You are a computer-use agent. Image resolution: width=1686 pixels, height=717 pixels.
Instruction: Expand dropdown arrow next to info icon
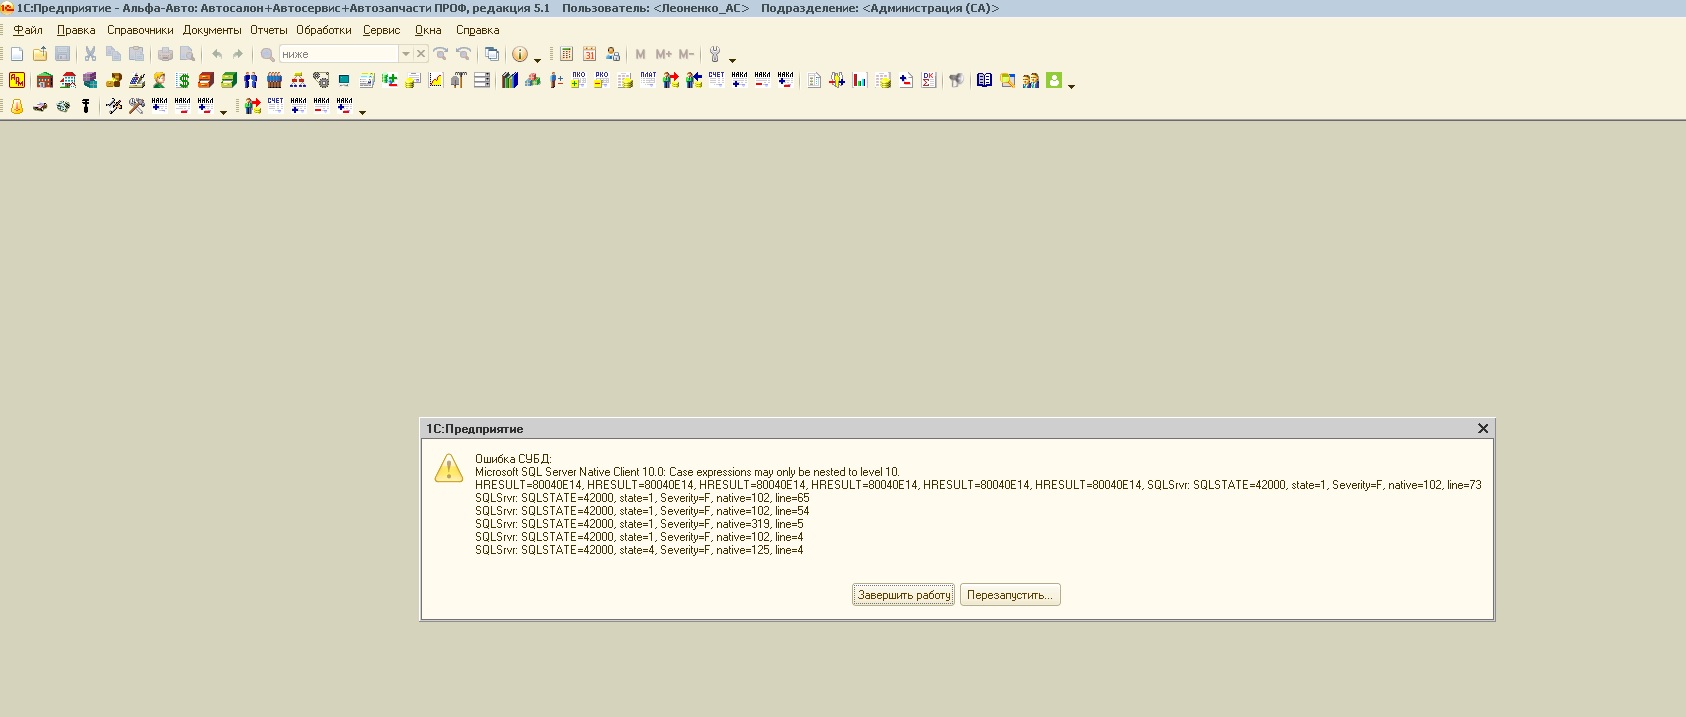point(537,60)
